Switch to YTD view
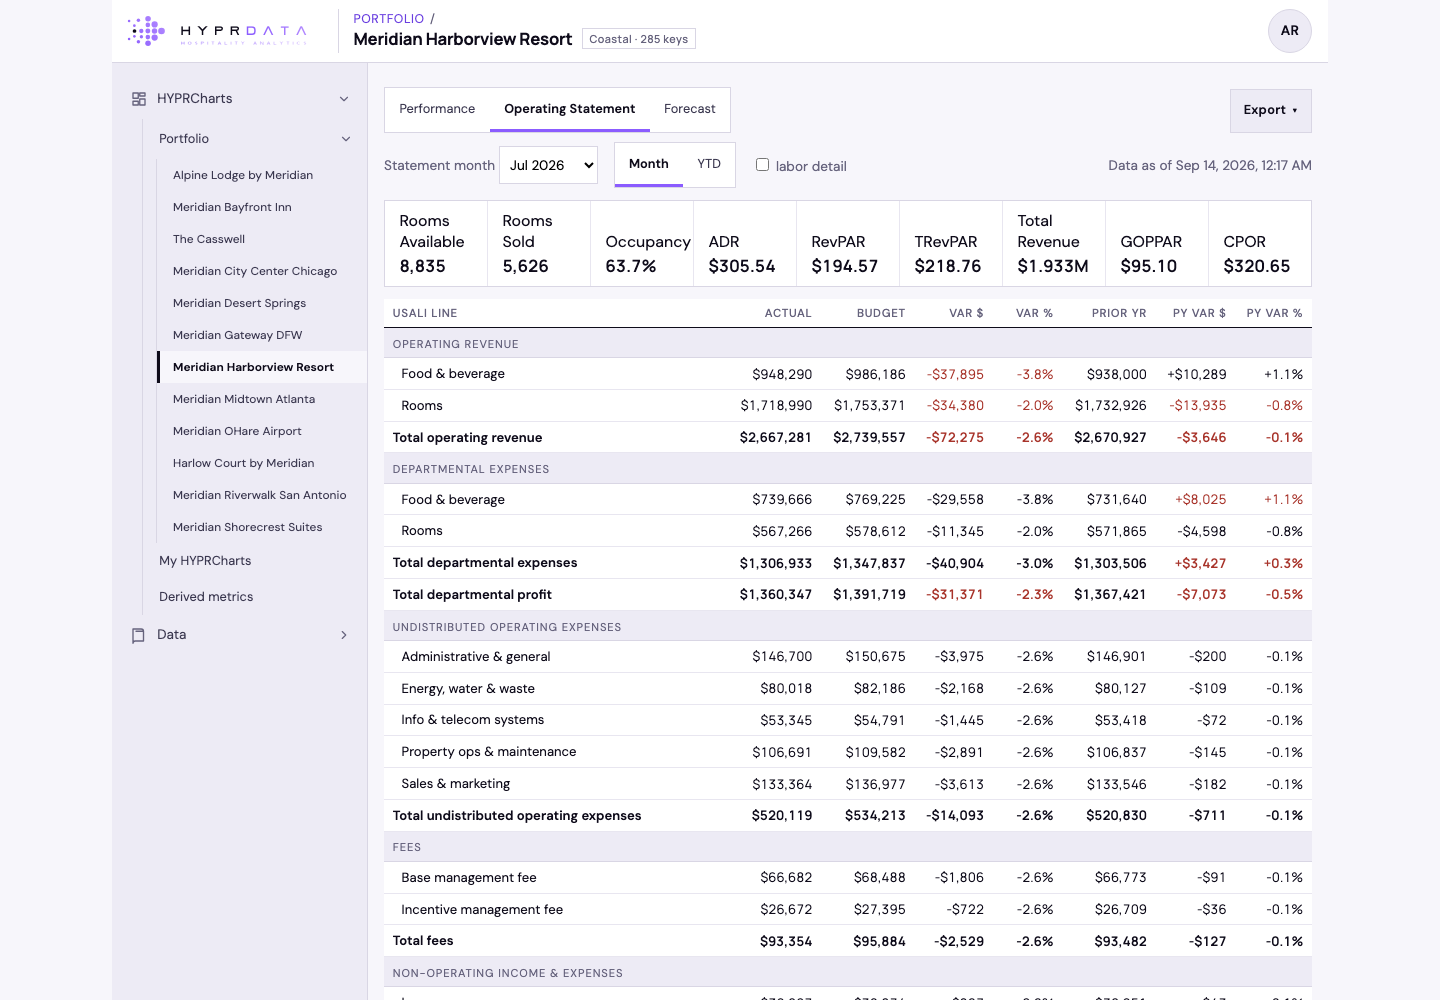The image size is (1440, 1000). 709,164
